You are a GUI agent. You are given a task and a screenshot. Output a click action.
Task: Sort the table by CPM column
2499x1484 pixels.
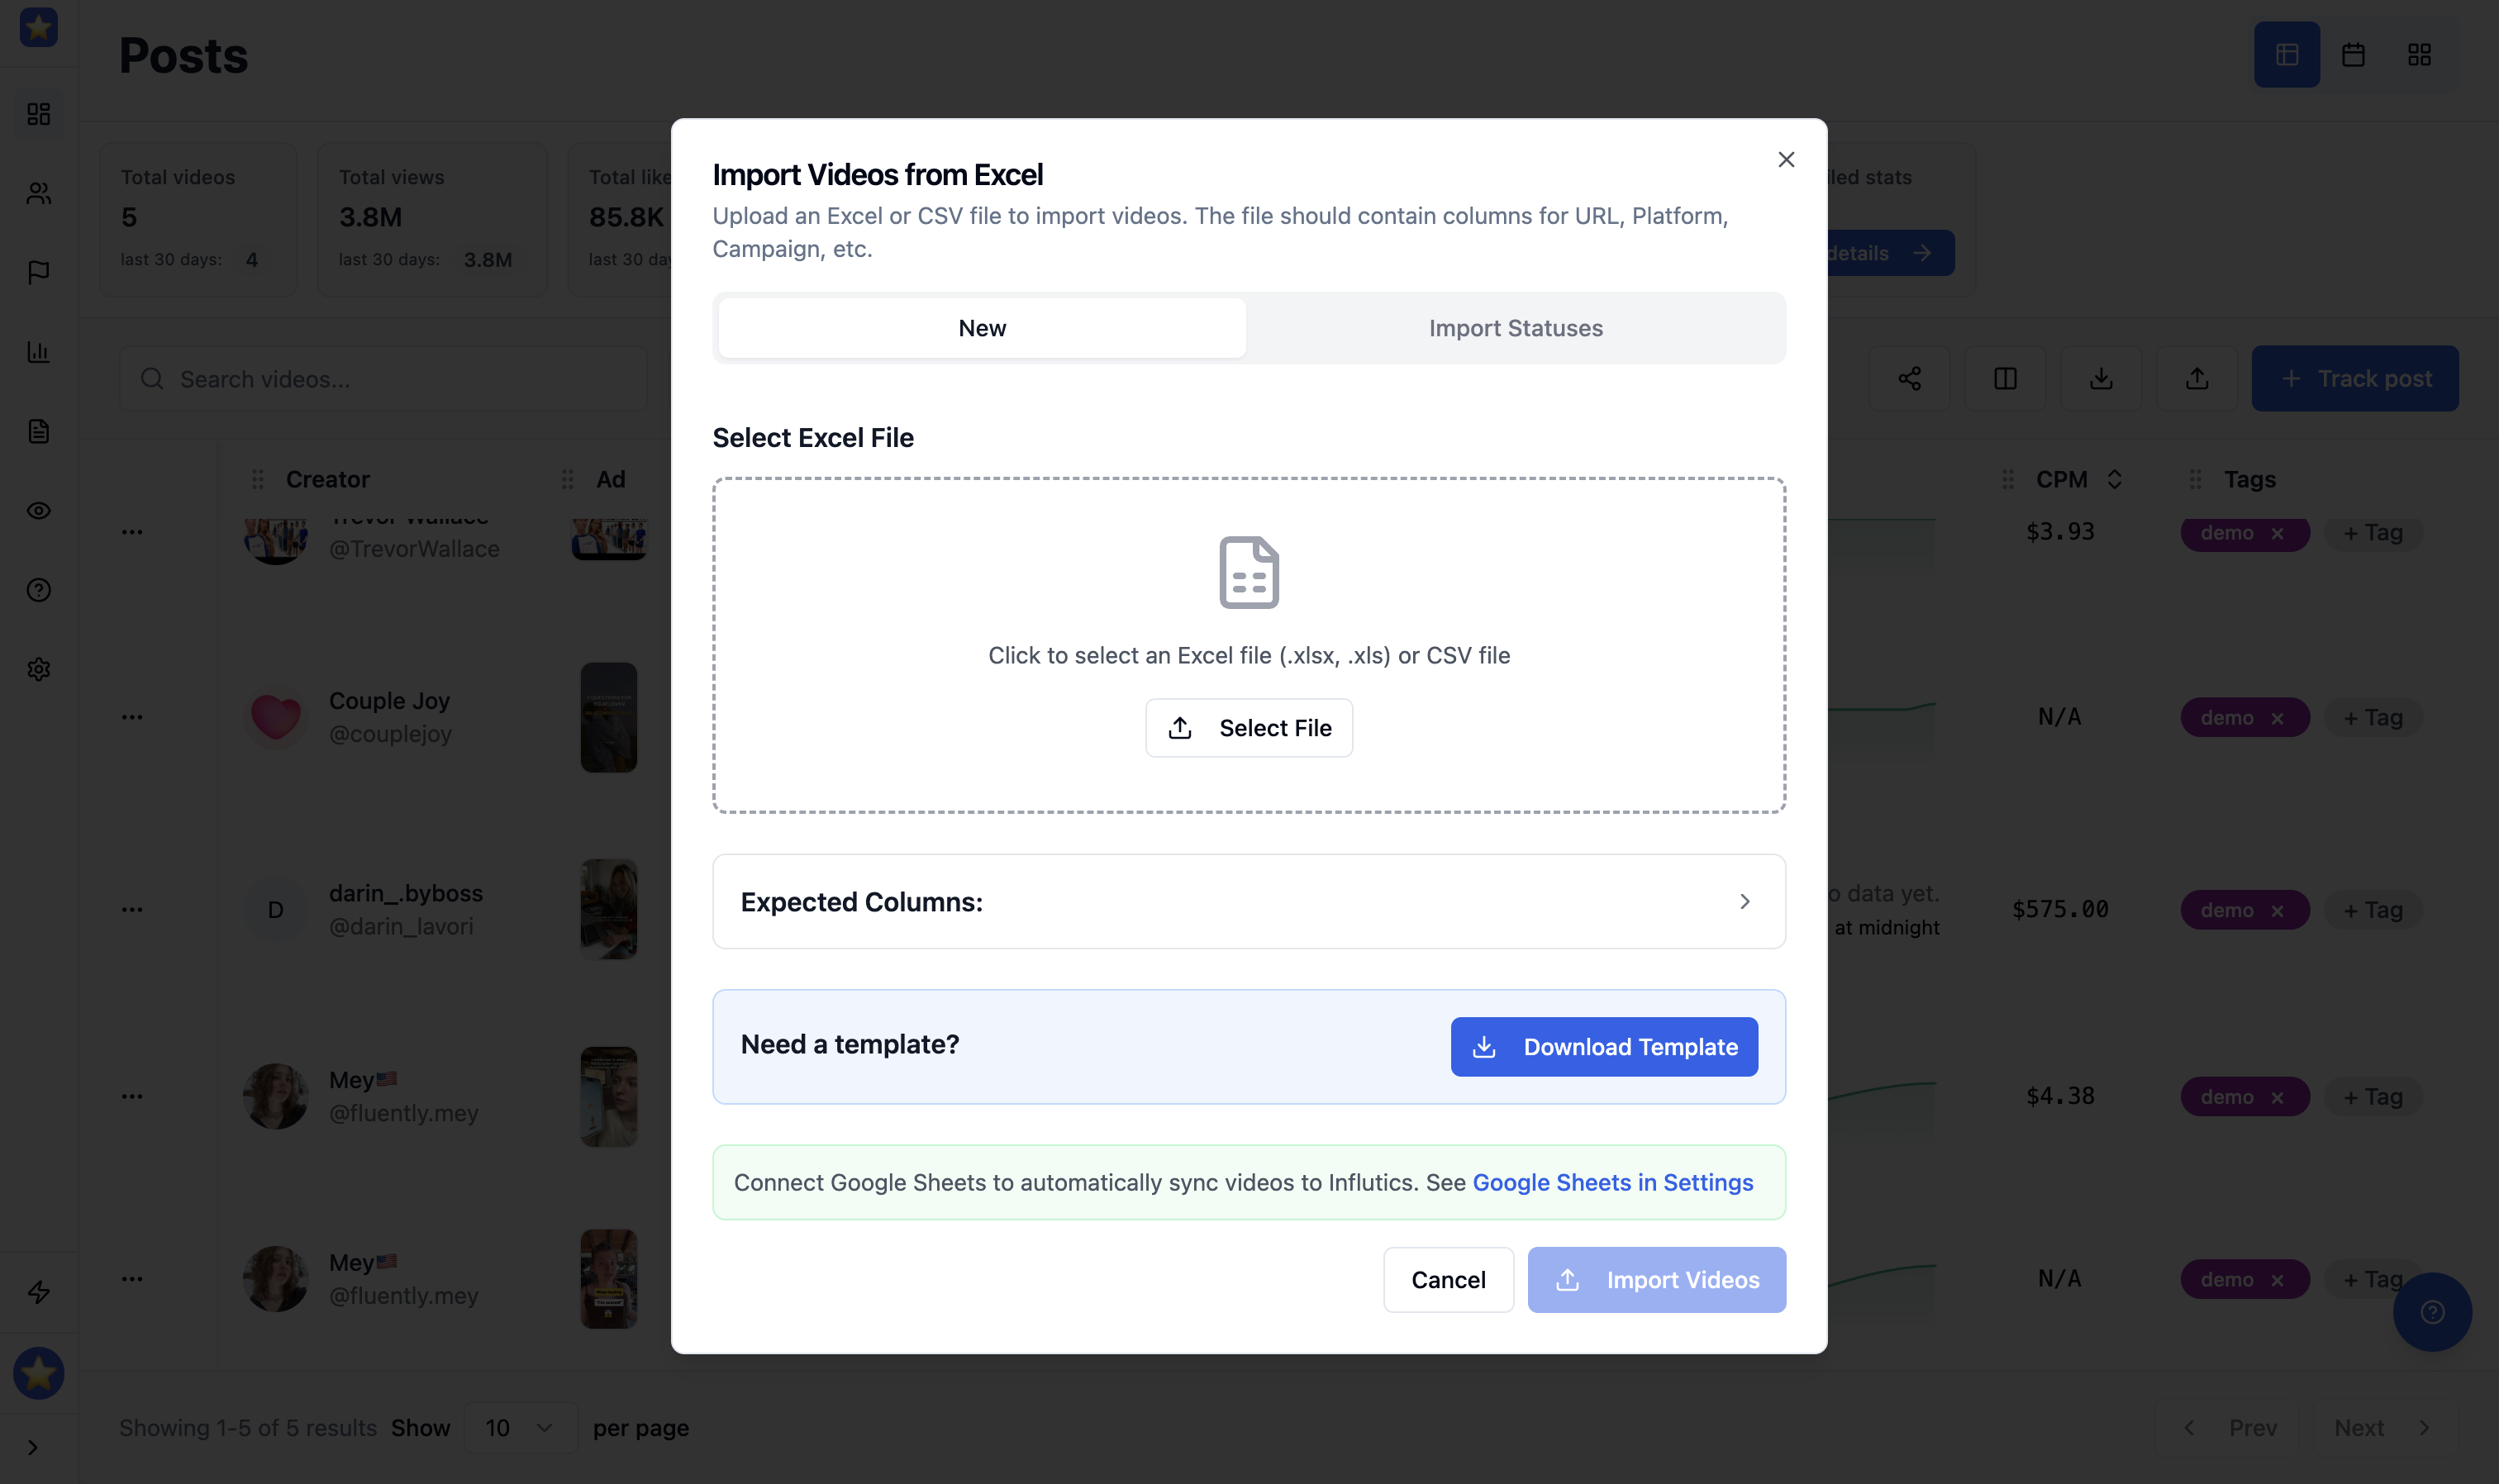tap(2114, 479)
